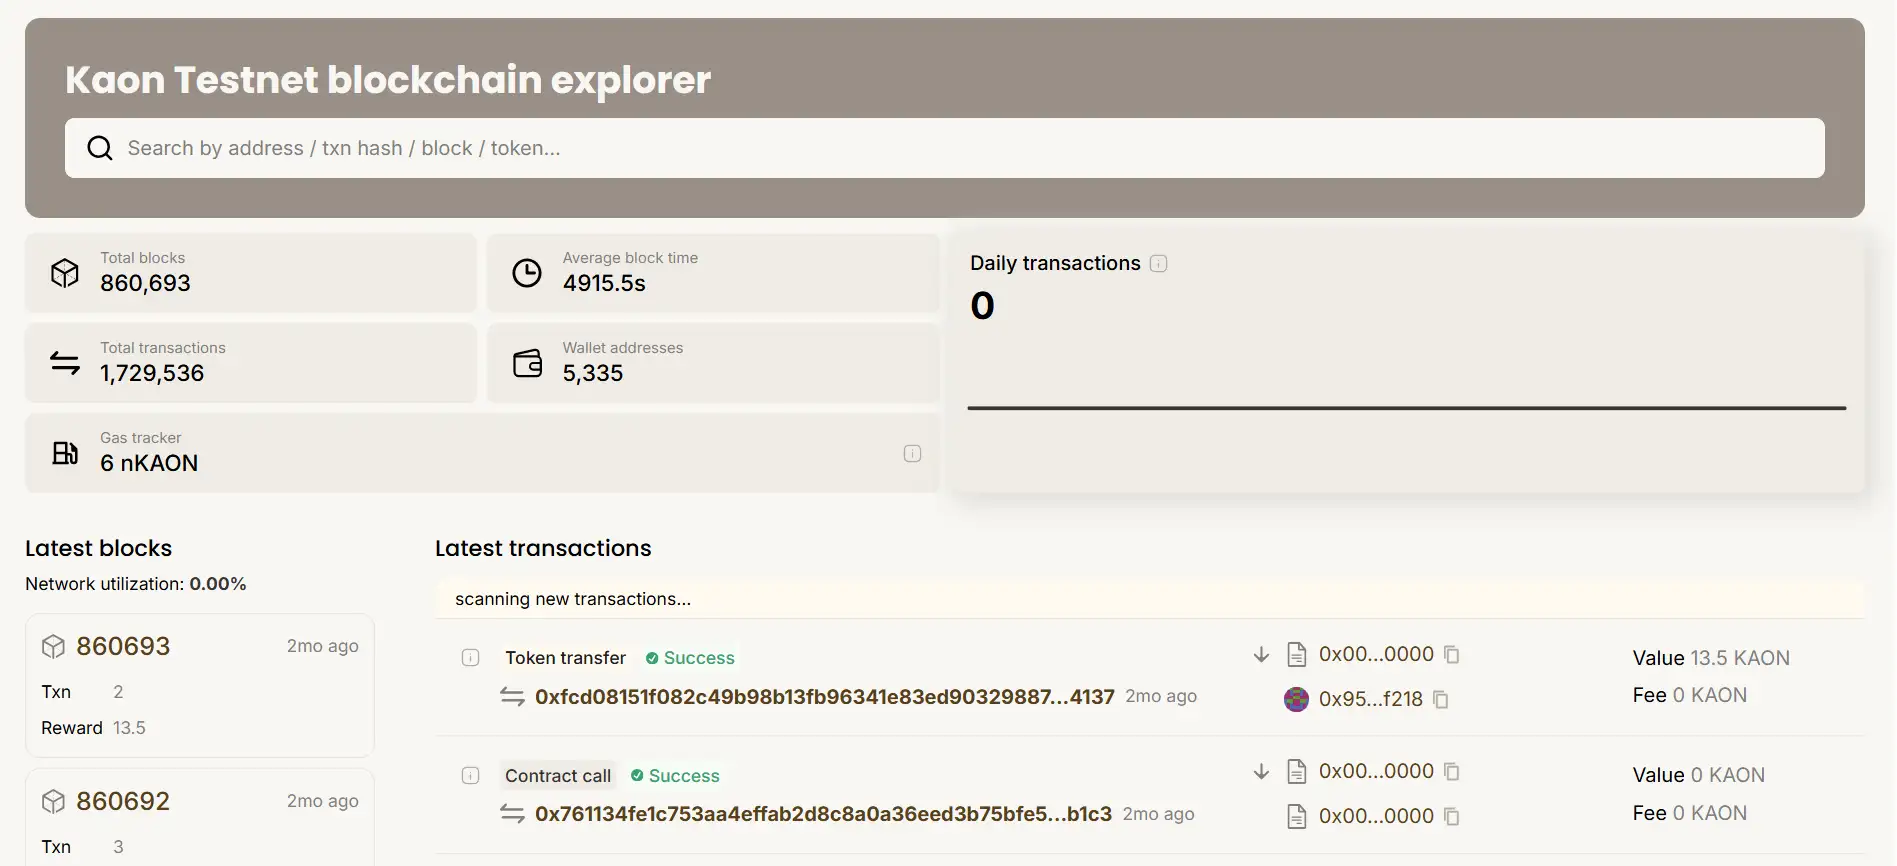Click the Total blocks stat card
Image resolution: width=1897 pixels, height=866 pixels.
[x=250, y=273]
